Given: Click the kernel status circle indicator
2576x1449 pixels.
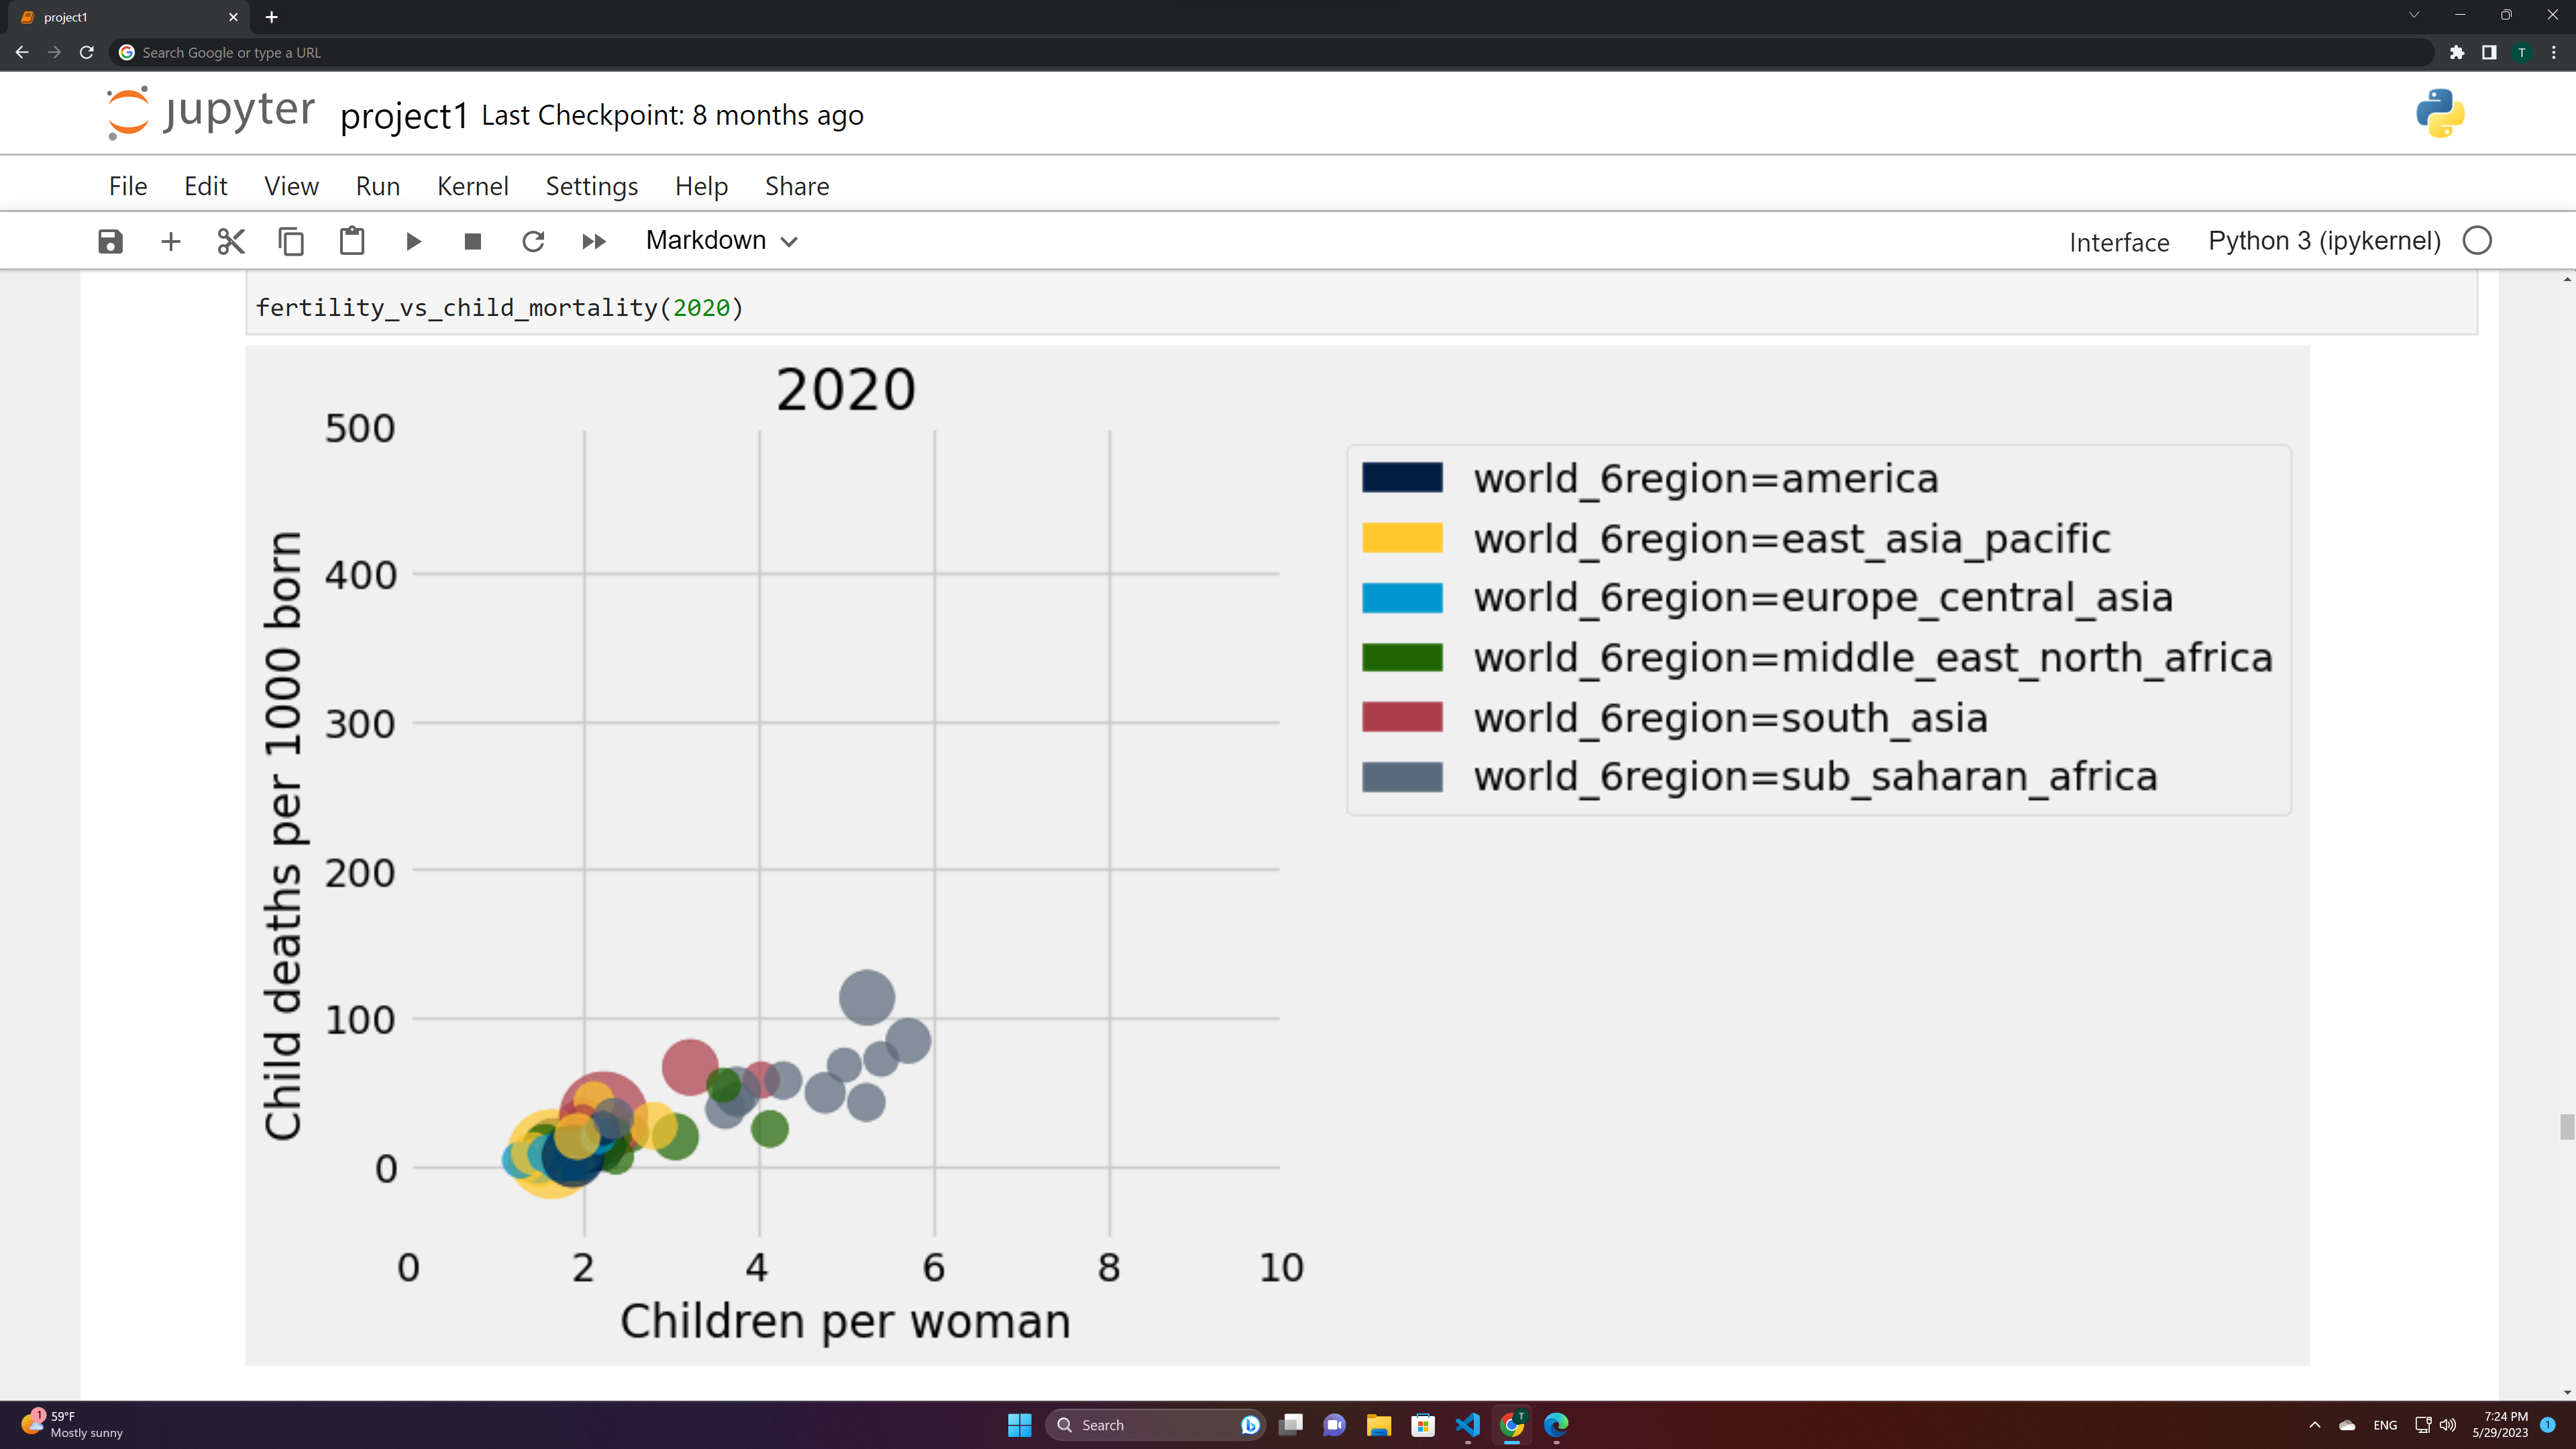Looking at the screenshot, I should tap(2477, 241).
